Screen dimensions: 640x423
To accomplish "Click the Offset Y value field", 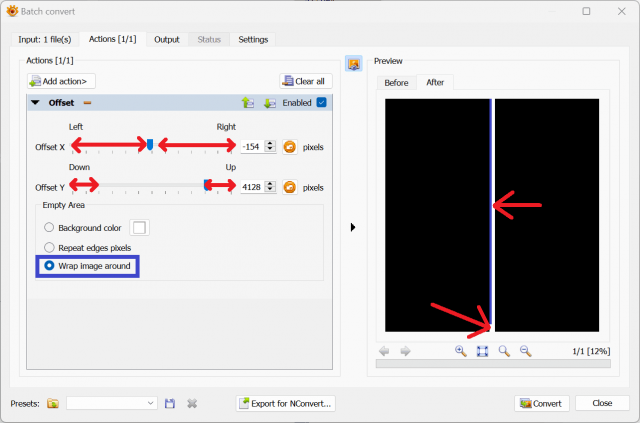I will click(x=253, y=187).
